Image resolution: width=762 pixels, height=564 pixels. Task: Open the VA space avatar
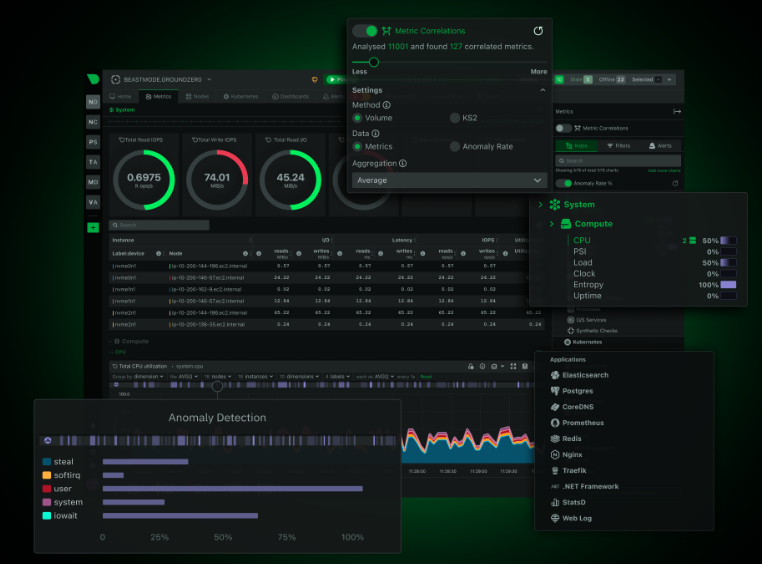click(93, 202)
